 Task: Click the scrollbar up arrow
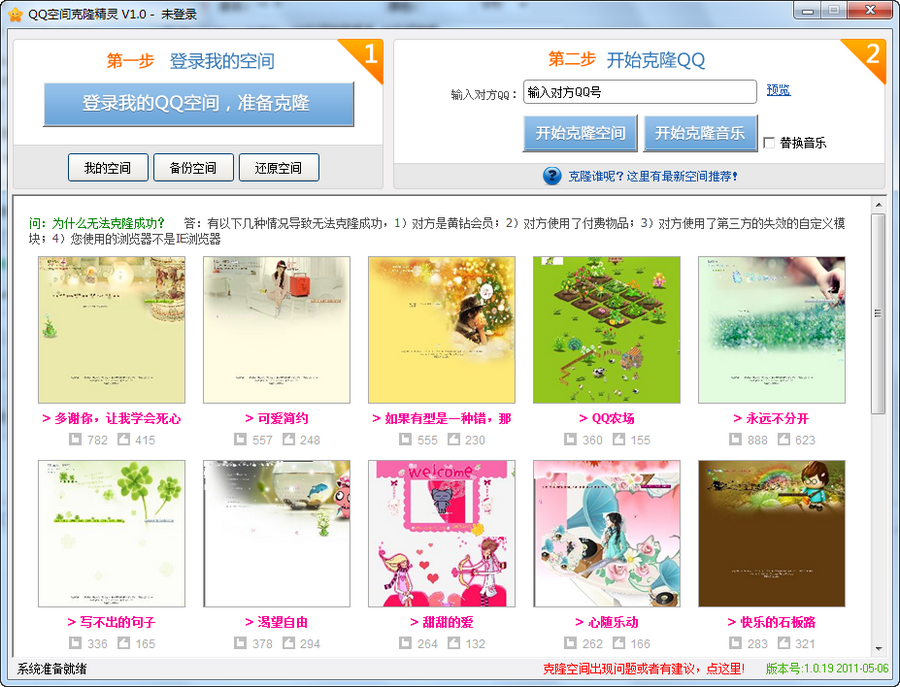(879, 204)
